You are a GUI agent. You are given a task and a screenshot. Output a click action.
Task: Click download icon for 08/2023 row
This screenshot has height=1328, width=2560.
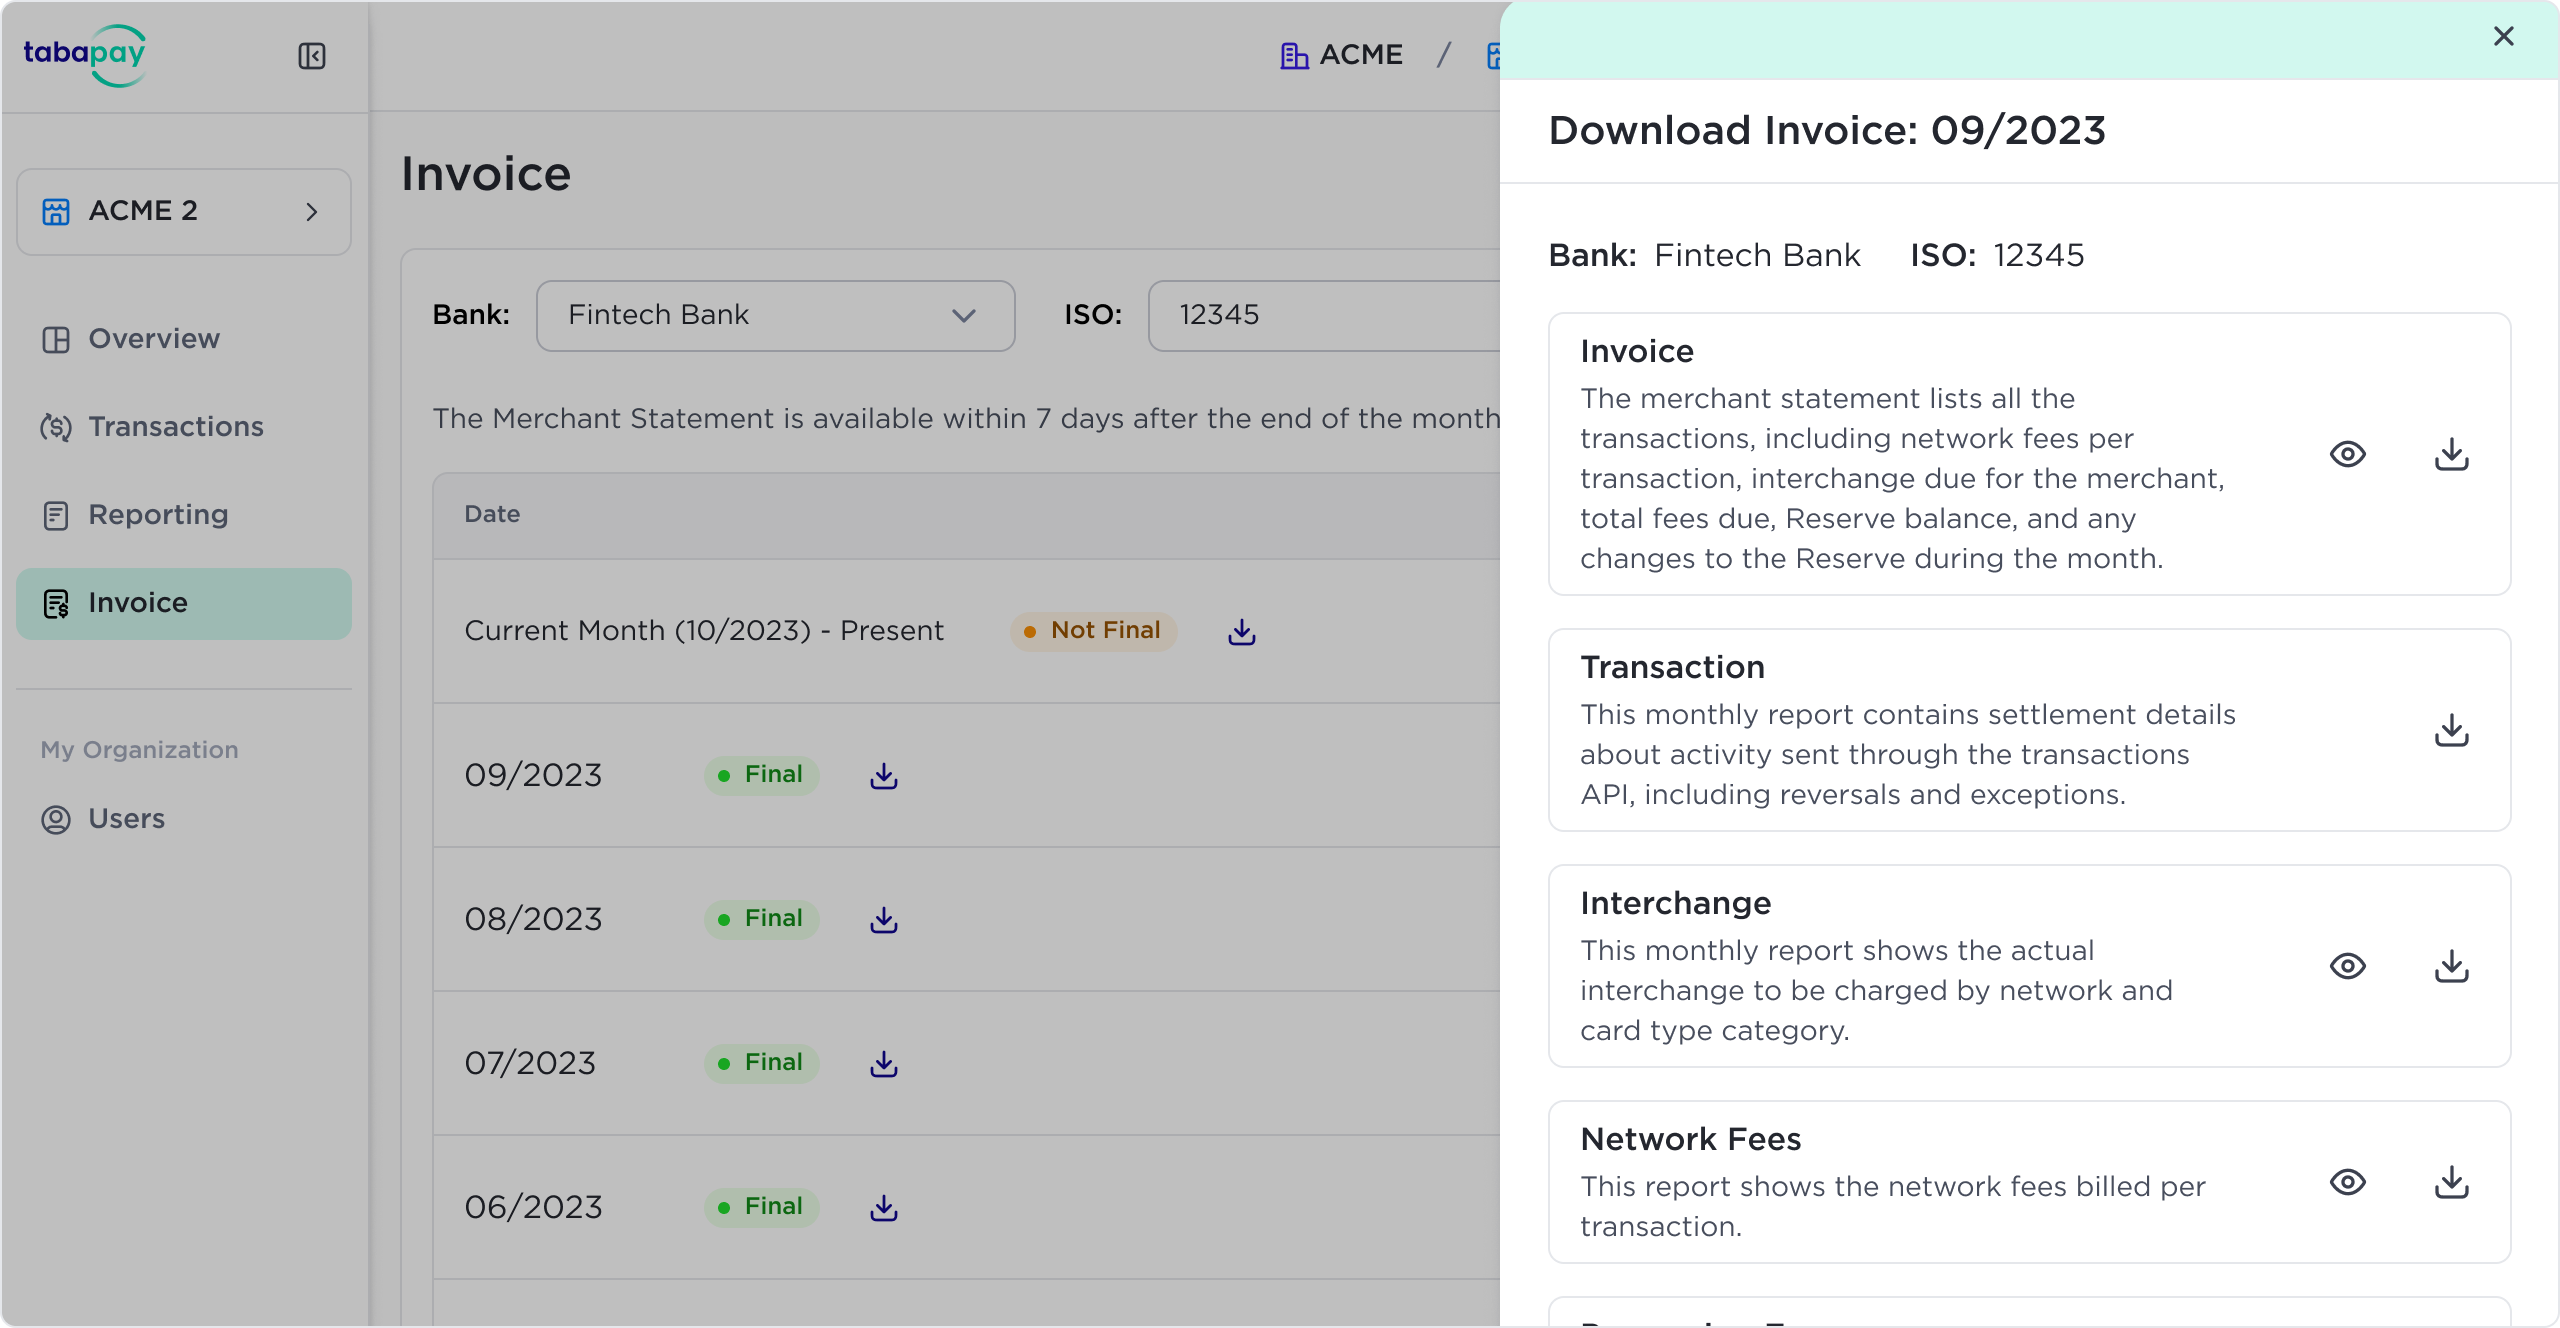click(x=884, y=920)
